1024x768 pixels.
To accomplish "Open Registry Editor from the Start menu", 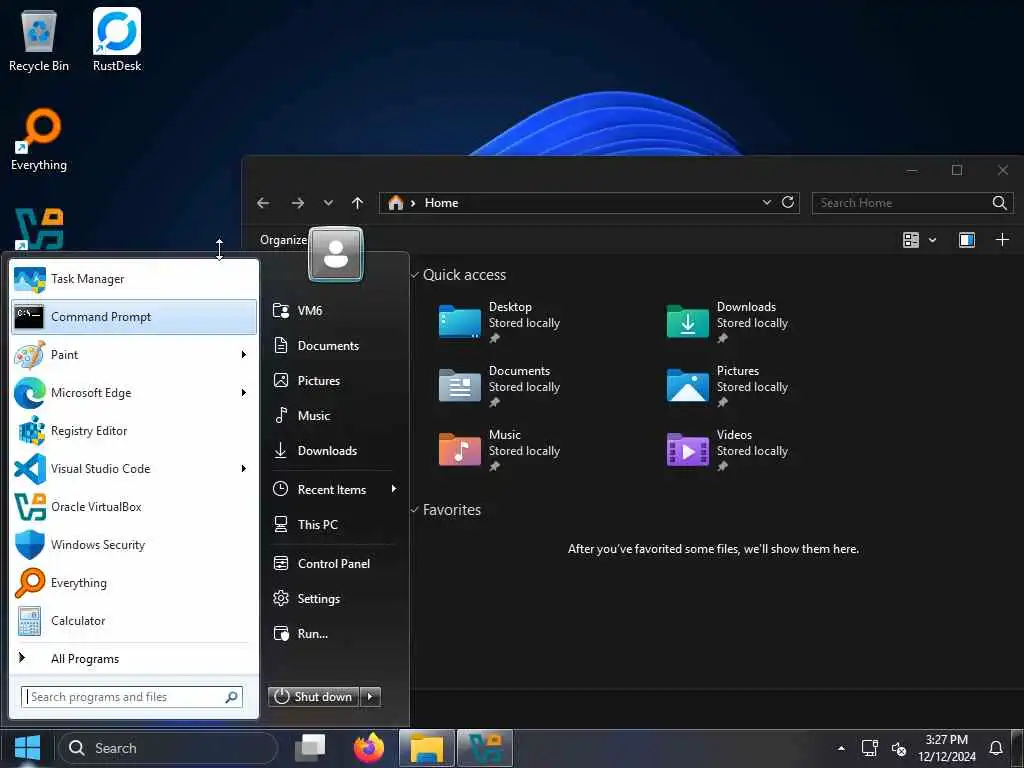I will (x=134, y=431).
